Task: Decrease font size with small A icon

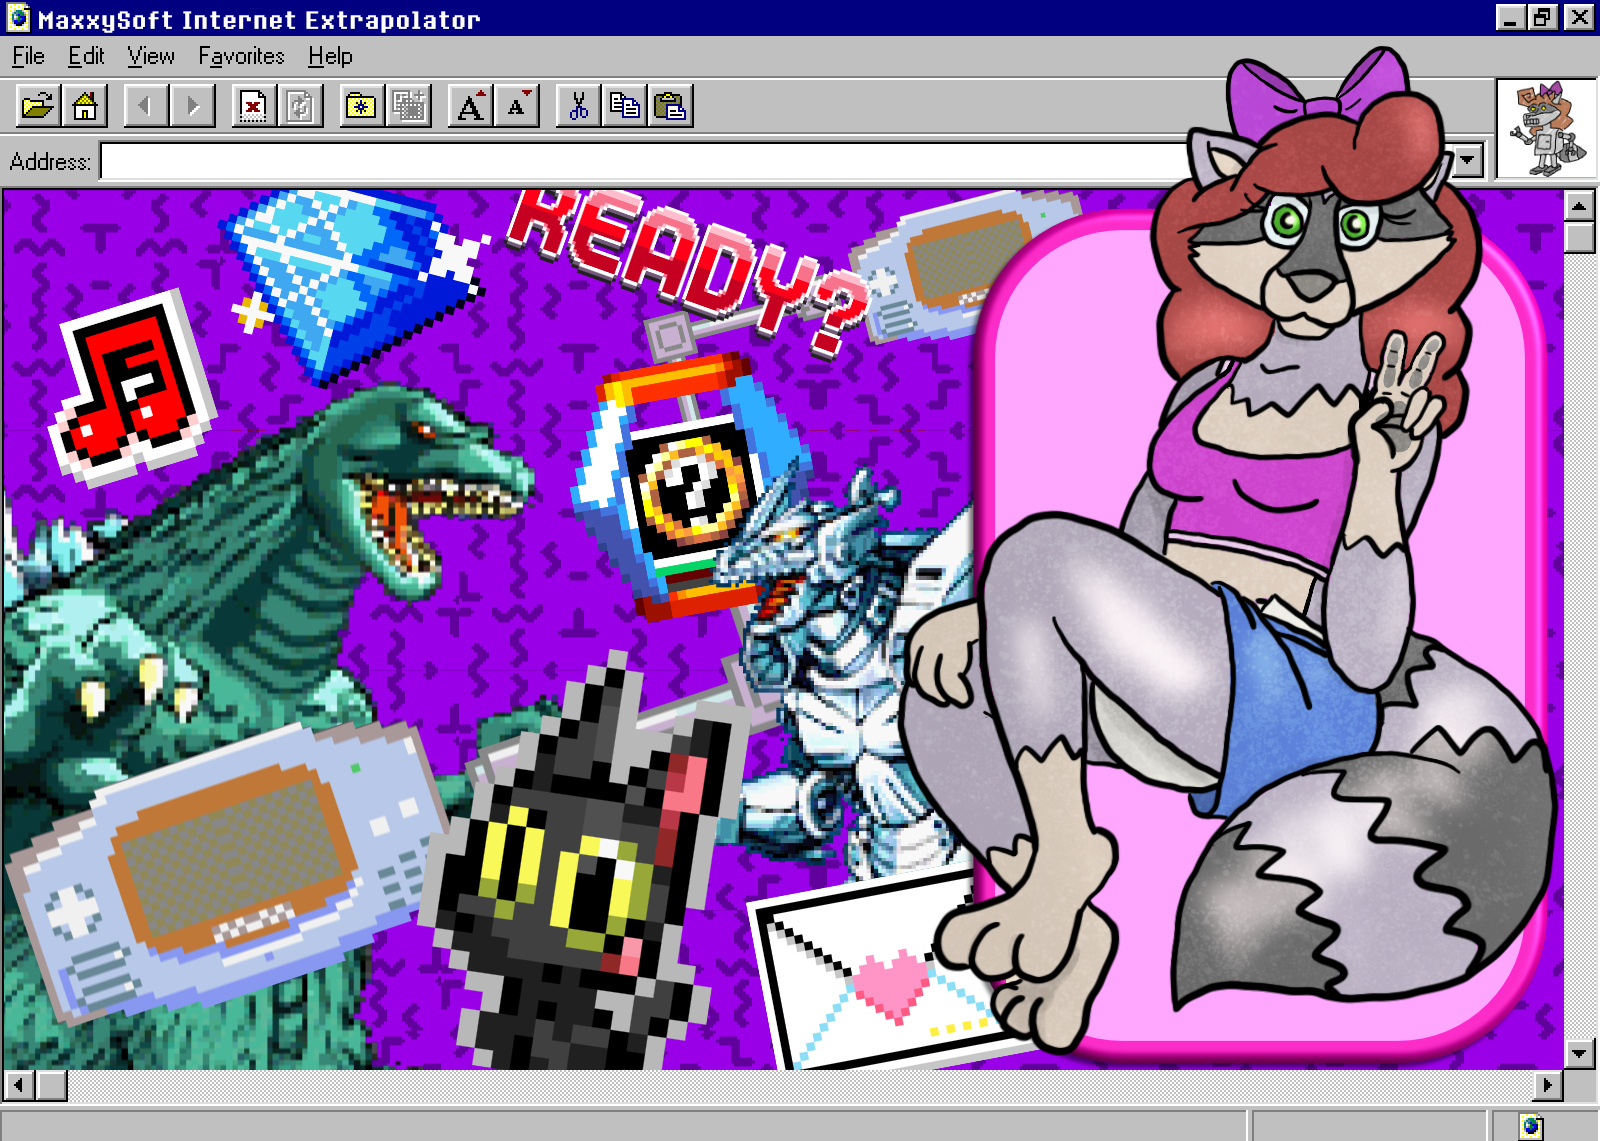Action: [x=517, y=106]
